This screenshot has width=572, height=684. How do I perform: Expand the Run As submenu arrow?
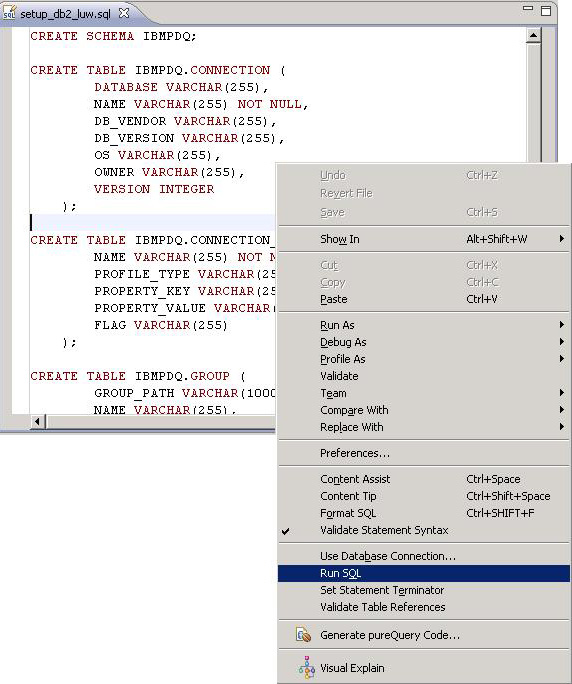click(562, 325)
